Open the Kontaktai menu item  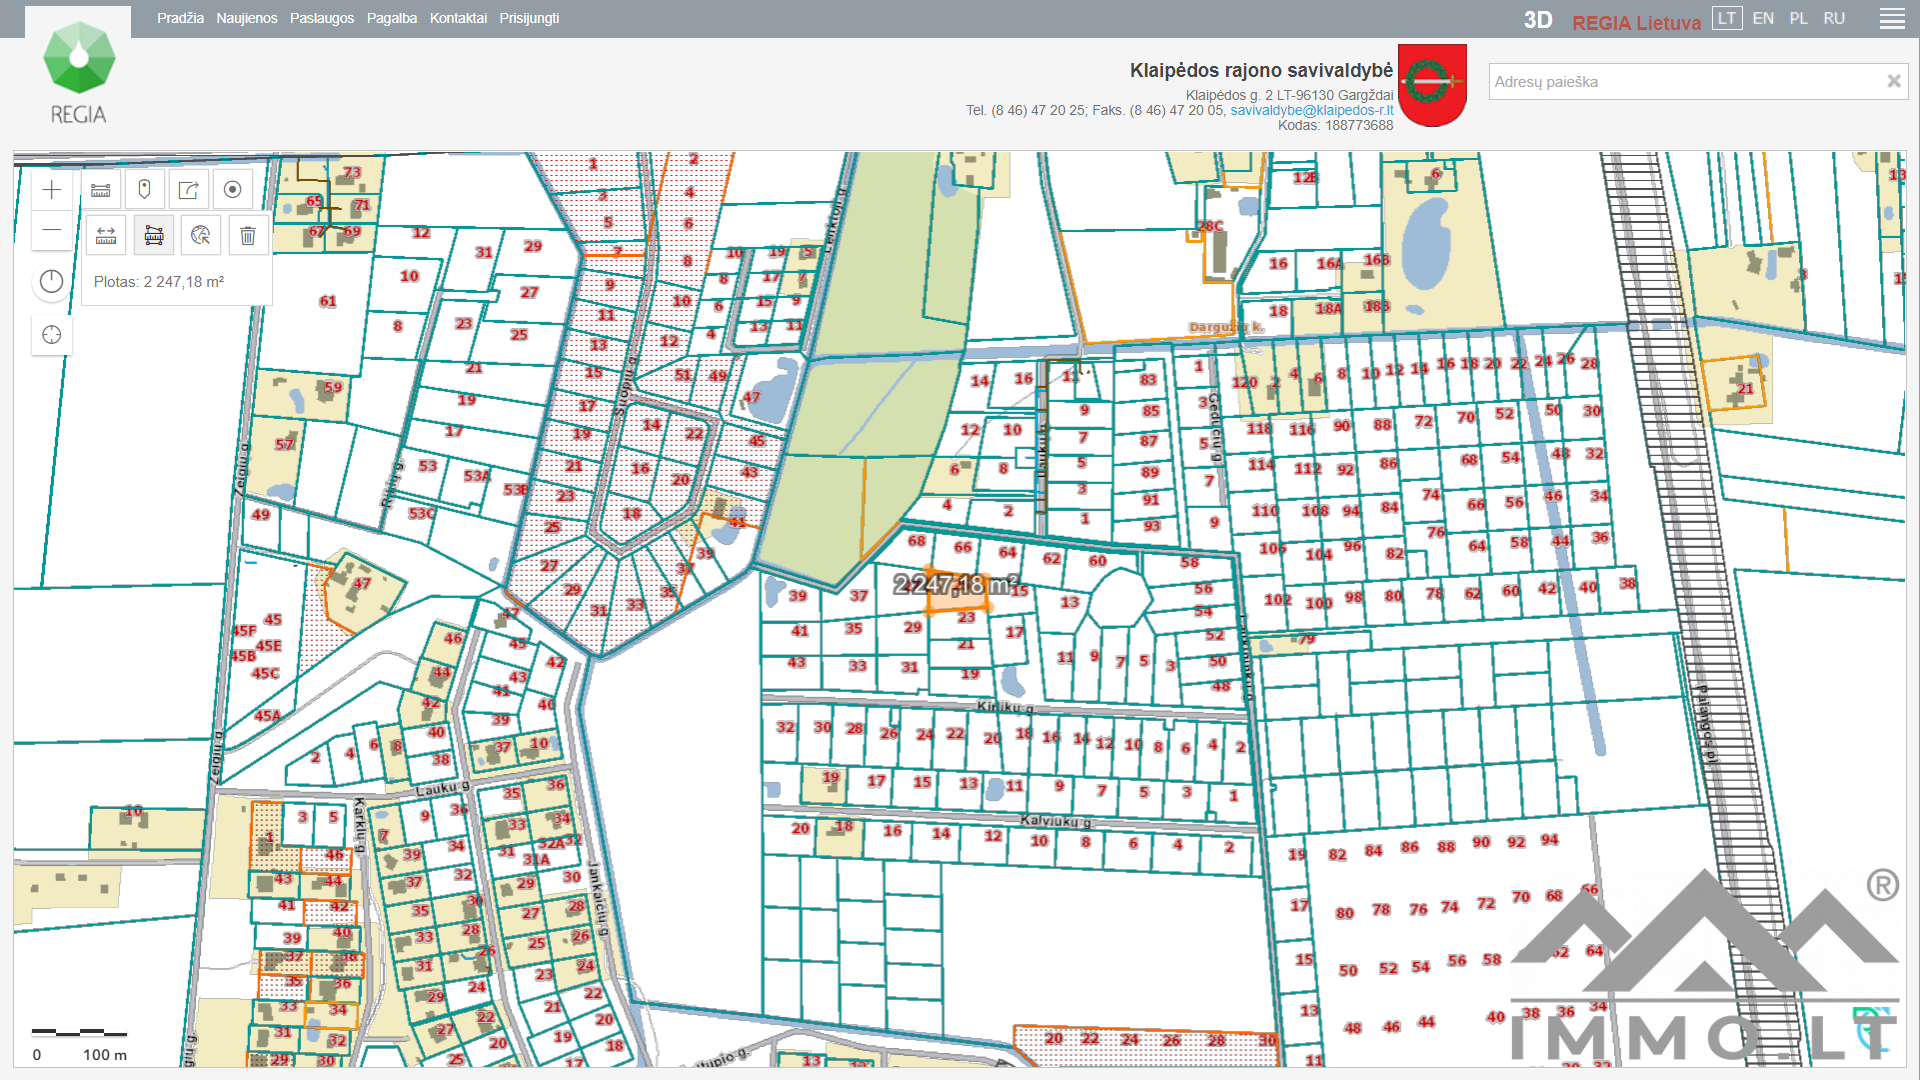(458, 19)
